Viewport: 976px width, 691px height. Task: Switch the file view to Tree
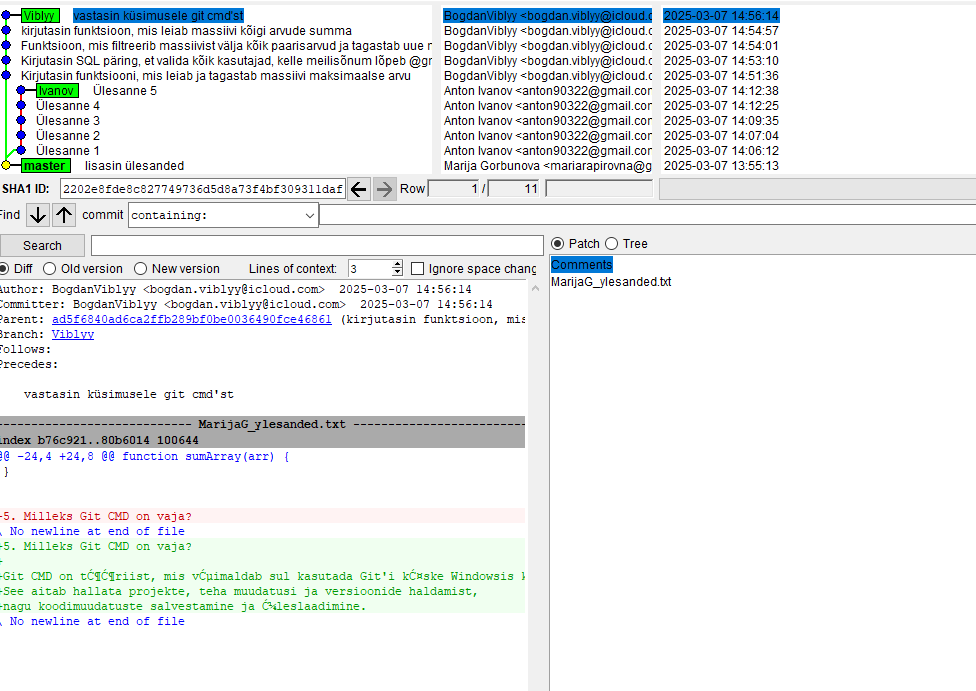[x=611, y=244]
